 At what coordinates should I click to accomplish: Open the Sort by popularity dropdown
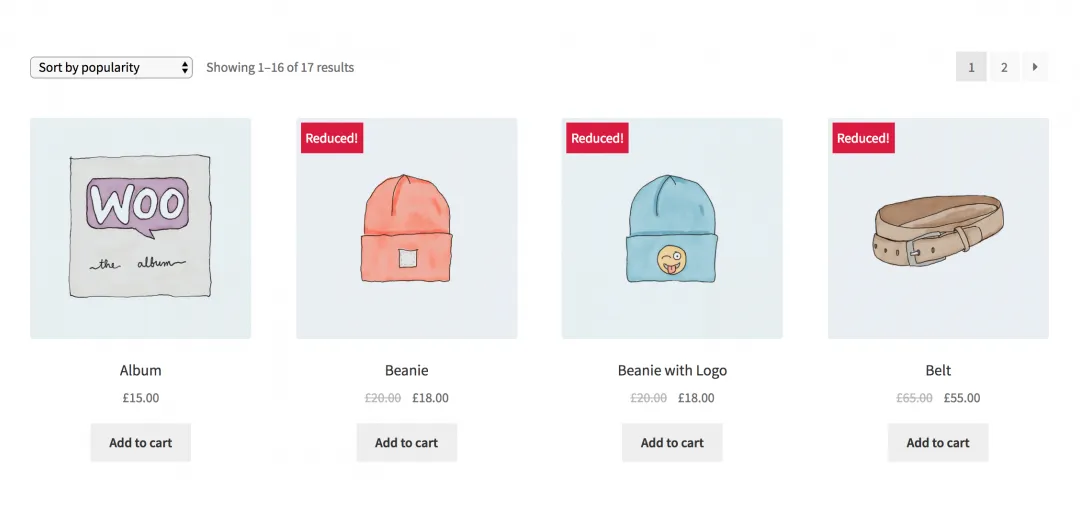pyautogui.click(x=111, y=68)
